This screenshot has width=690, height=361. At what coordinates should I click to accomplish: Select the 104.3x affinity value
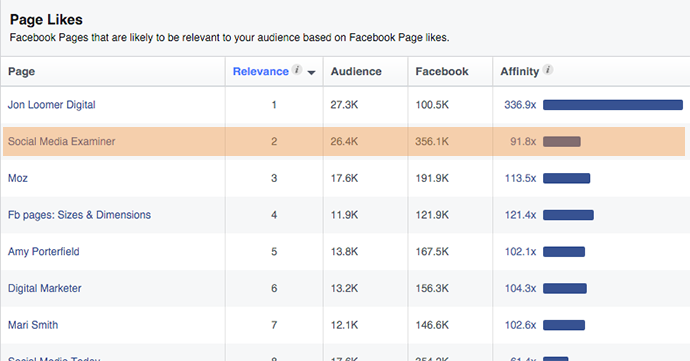[521, 288]
